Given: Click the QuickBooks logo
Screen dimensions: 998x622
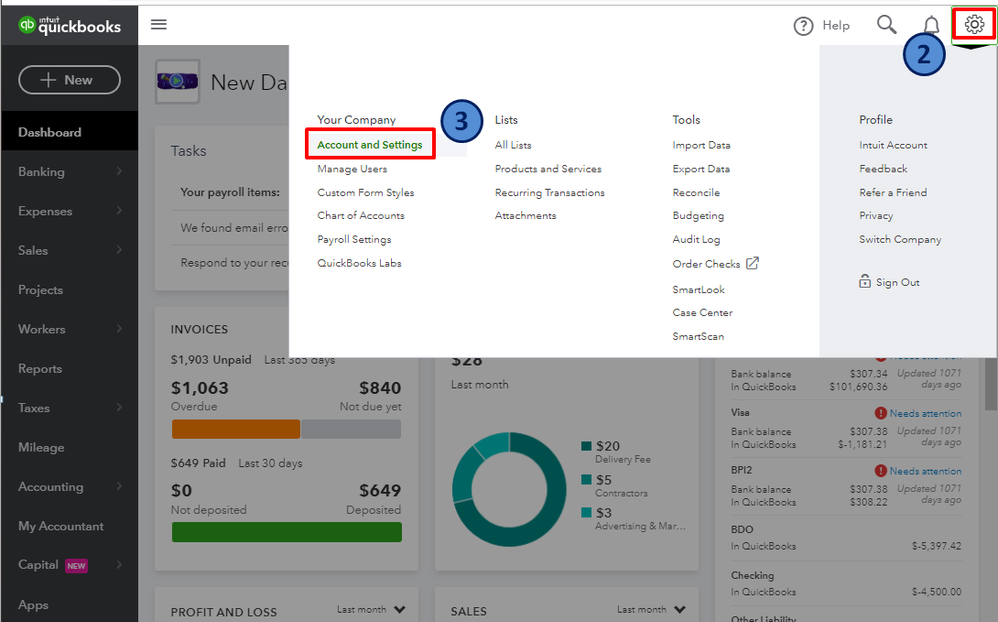Looking at the screenshot, I should 69,26.
